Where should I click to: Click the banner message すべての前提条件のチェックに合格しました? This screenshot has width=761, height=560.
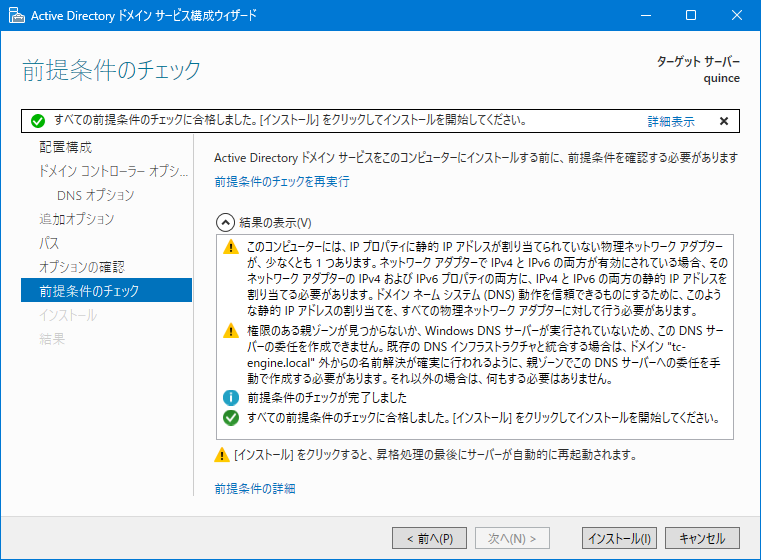291,120
